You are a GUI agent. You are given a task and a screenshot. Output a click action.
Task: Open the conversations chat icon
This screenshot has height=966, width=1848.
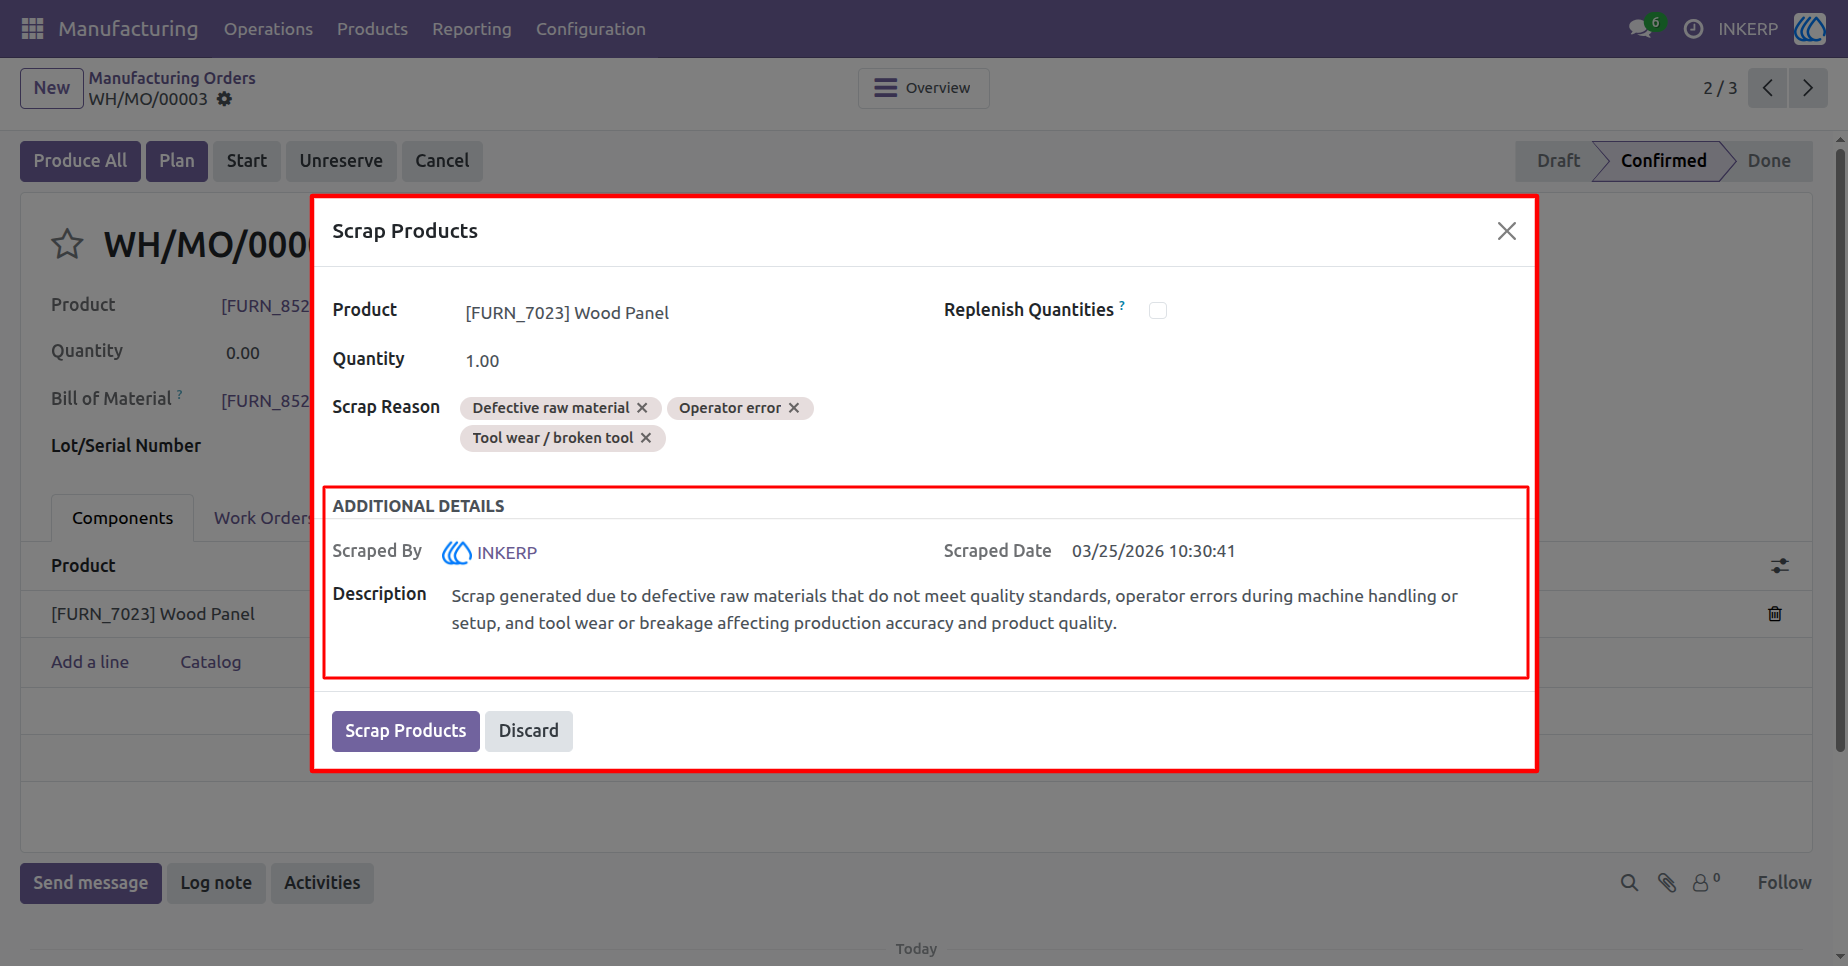pyautogui.click(x=1640, y=29)
